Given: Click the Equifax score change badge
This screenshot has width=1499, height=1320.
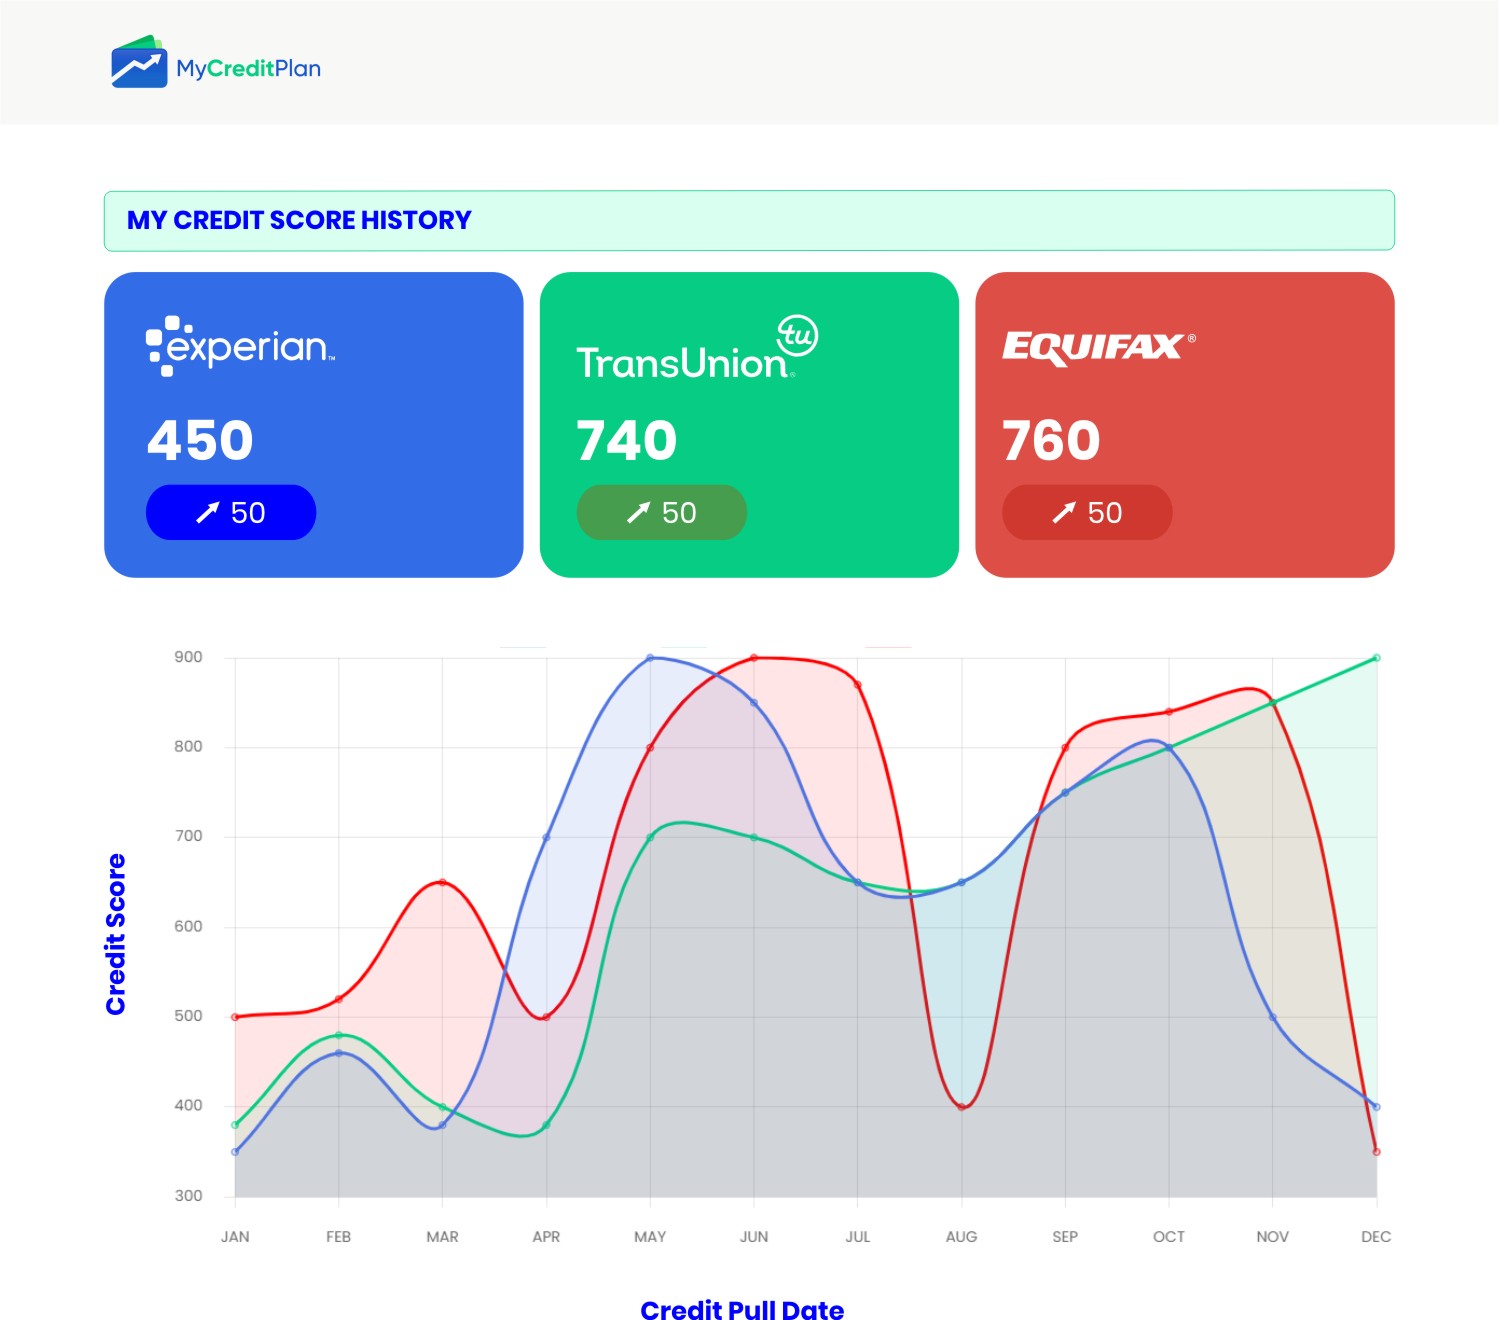Looking at the screenshot, I should [1087, 512].
